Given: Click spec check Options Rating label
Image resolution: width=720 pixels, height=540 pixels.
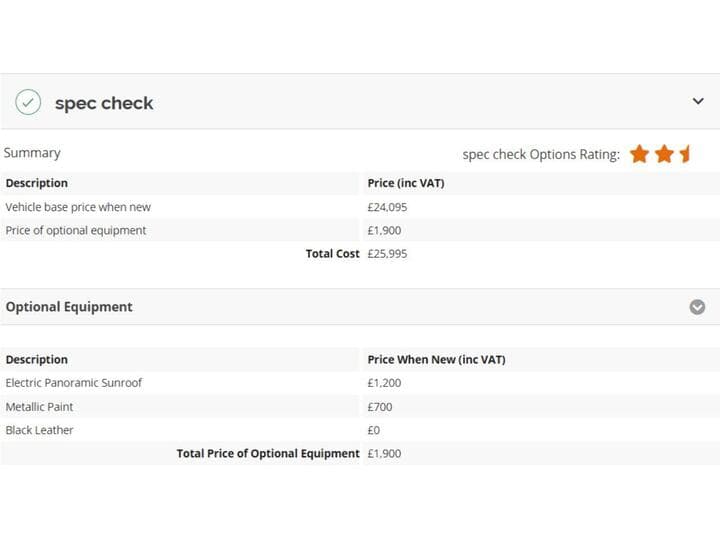Looking at the screenshot, I should pyautogui.click(x=541, y=155).
